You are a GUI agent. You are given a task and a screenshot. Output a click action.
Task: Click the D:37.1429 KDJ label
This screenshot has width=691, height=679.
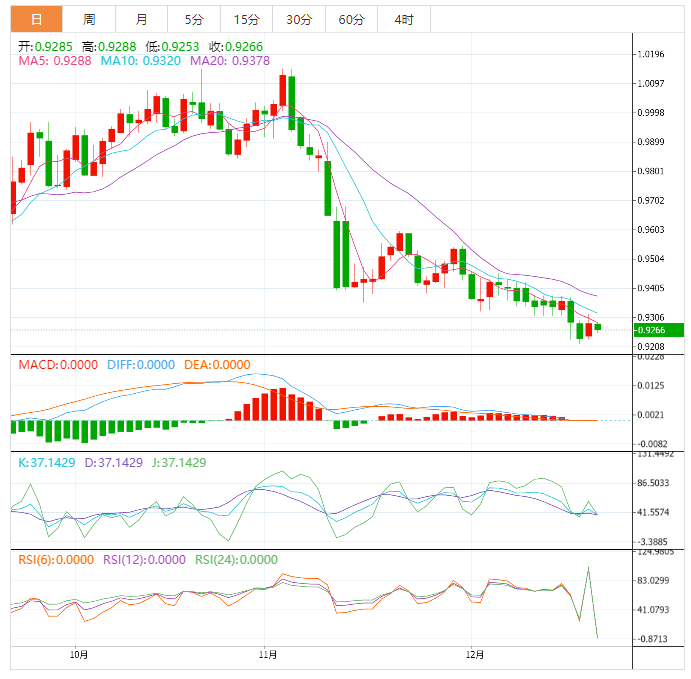pos(114,463)
